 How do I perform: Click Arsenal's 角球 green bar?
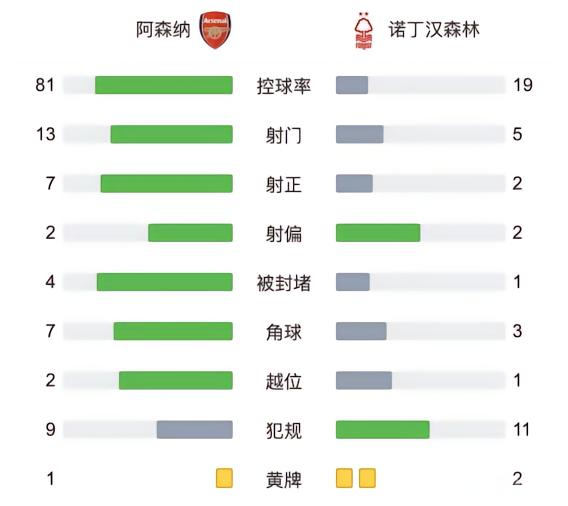click(173, 331)
